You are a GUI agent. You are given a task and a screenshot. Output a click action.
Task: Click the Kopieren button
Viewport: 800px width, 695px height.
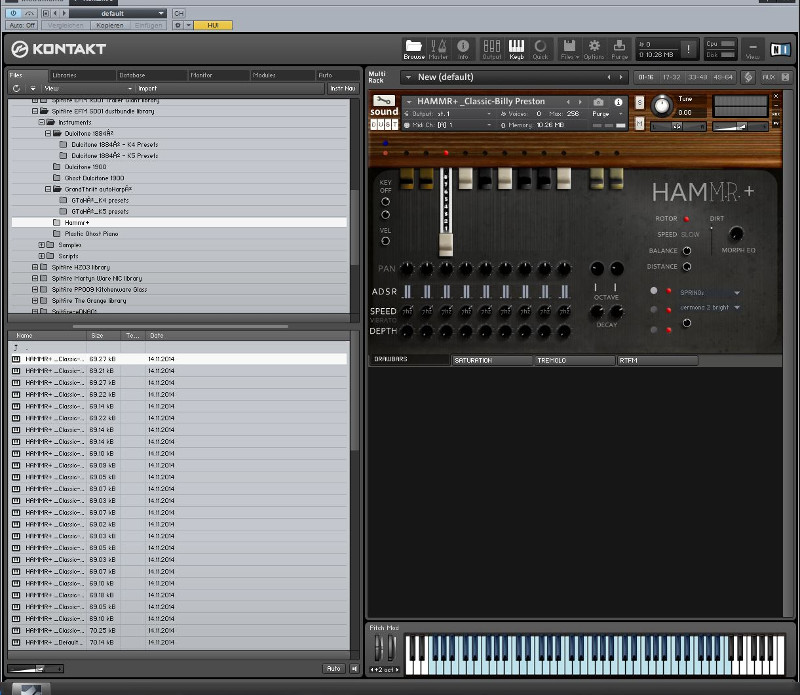(x=110, y=25)
